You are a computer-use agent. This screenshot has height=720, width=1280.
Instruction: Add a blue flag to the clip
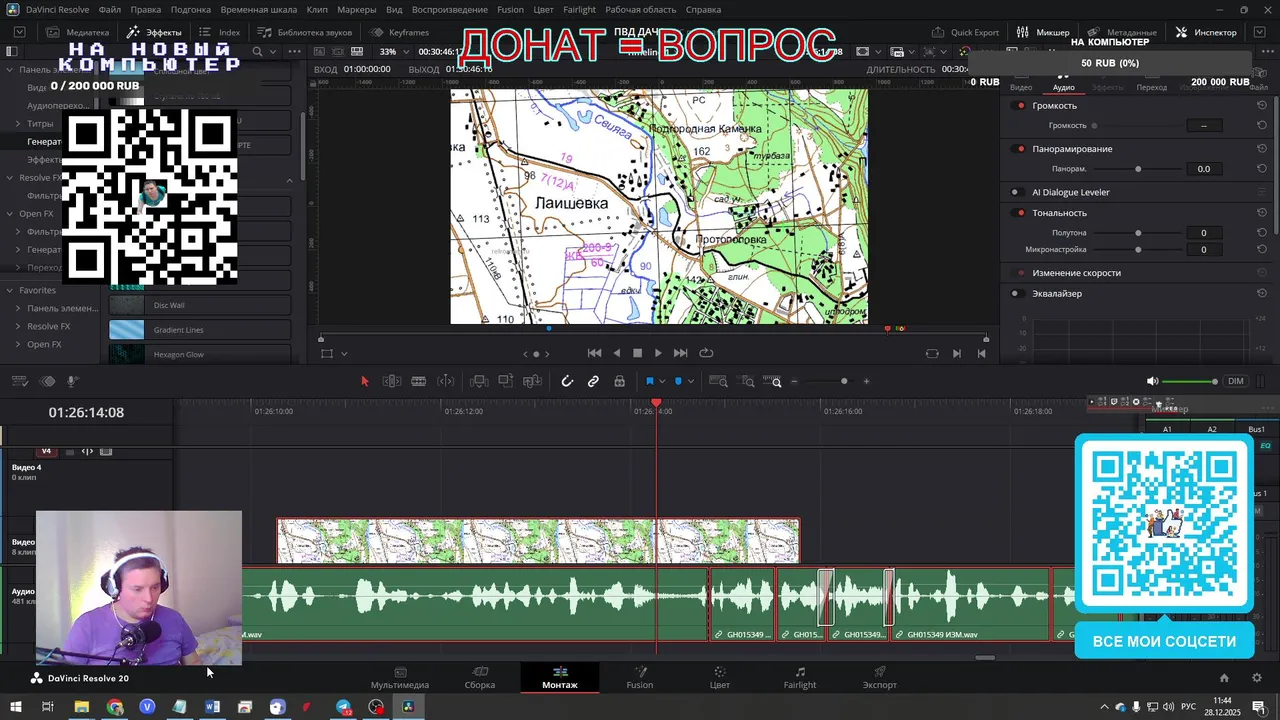[x=649, y=381]
